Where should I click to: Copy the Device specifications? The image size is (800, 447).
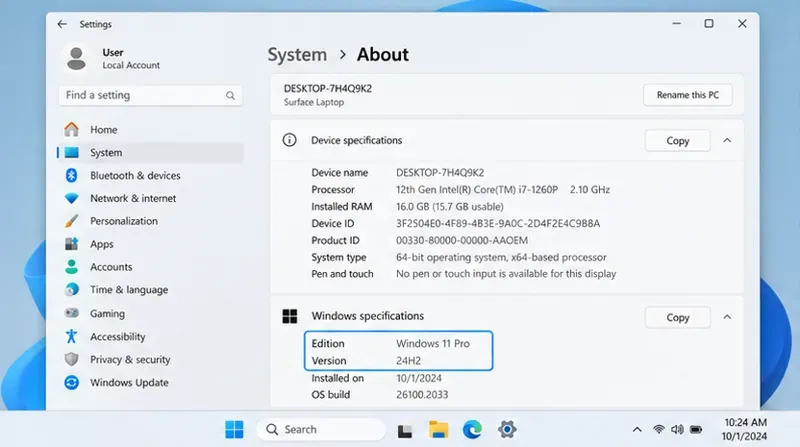pyautogui.click(x=678, y=140)
